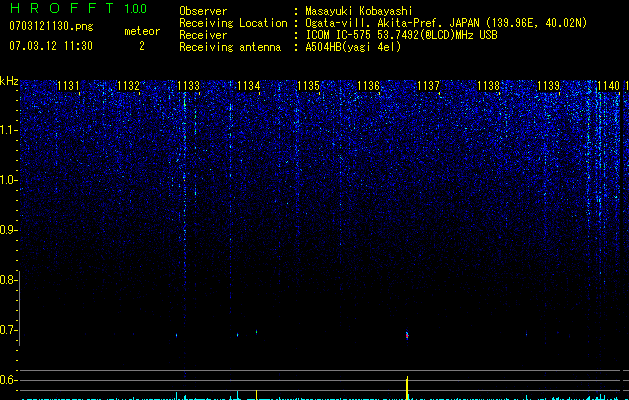Click the meteor count value 2
This screenshot has width=629, height=400.
[142, 46]
